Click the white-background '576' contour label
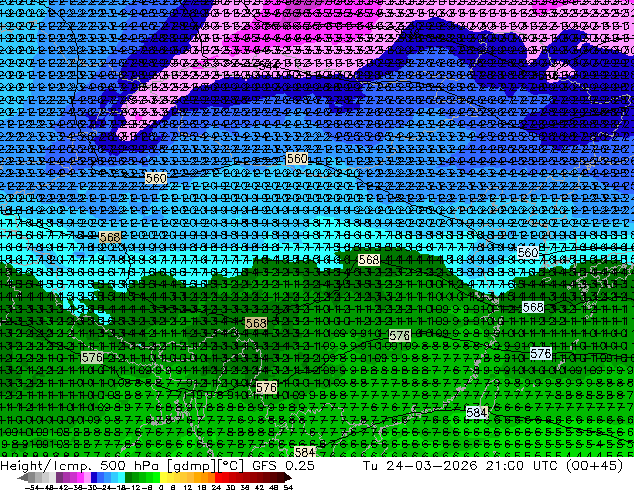The image size is (634, 490). coord(541,354)
